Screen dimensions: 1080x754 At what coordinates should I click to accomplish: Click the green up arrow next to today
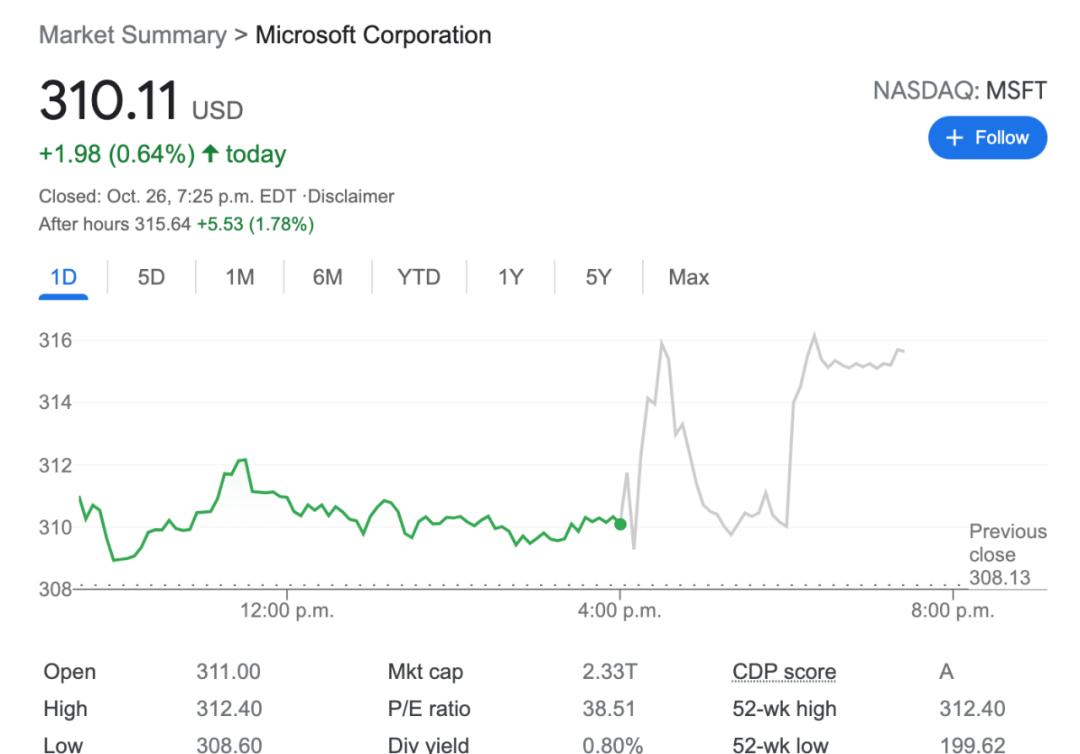pyautogui.click(x=207, y=155)
